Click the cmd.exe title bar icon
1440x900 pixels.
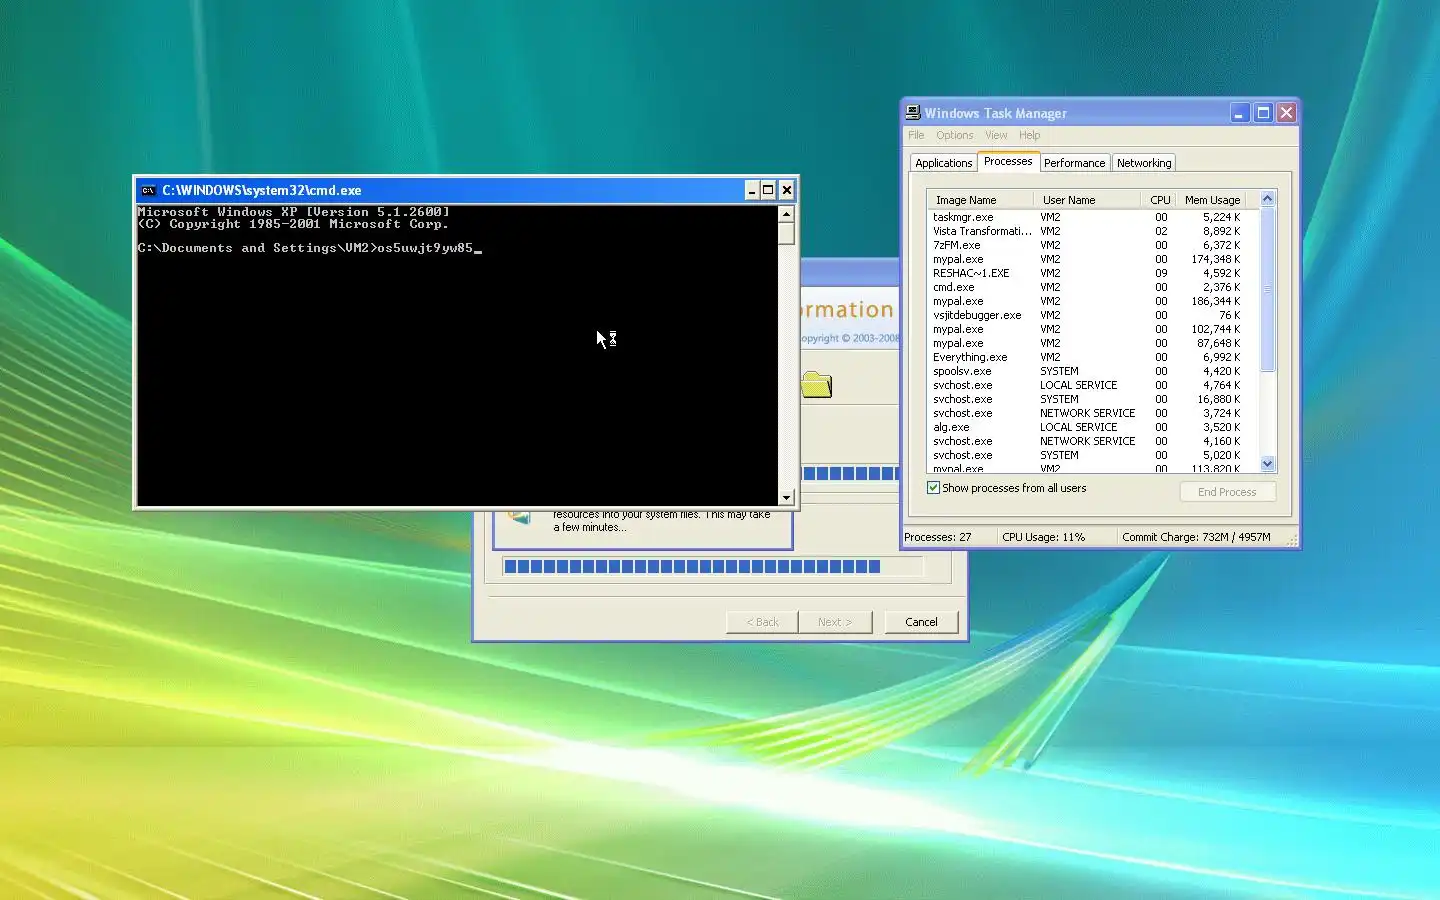point(148,190)
